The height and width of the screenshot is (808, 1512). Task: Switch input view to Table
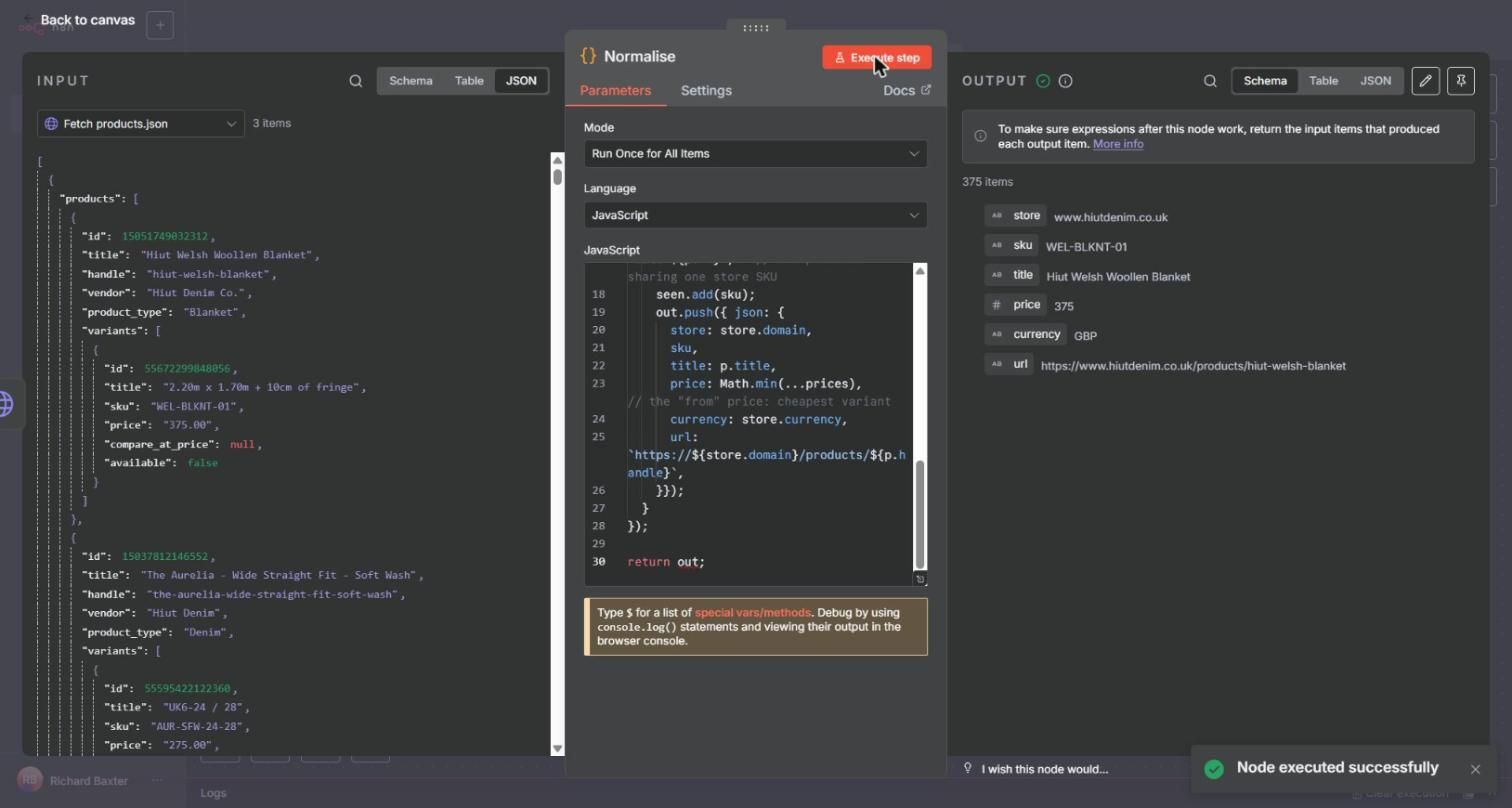click(469, 81)
